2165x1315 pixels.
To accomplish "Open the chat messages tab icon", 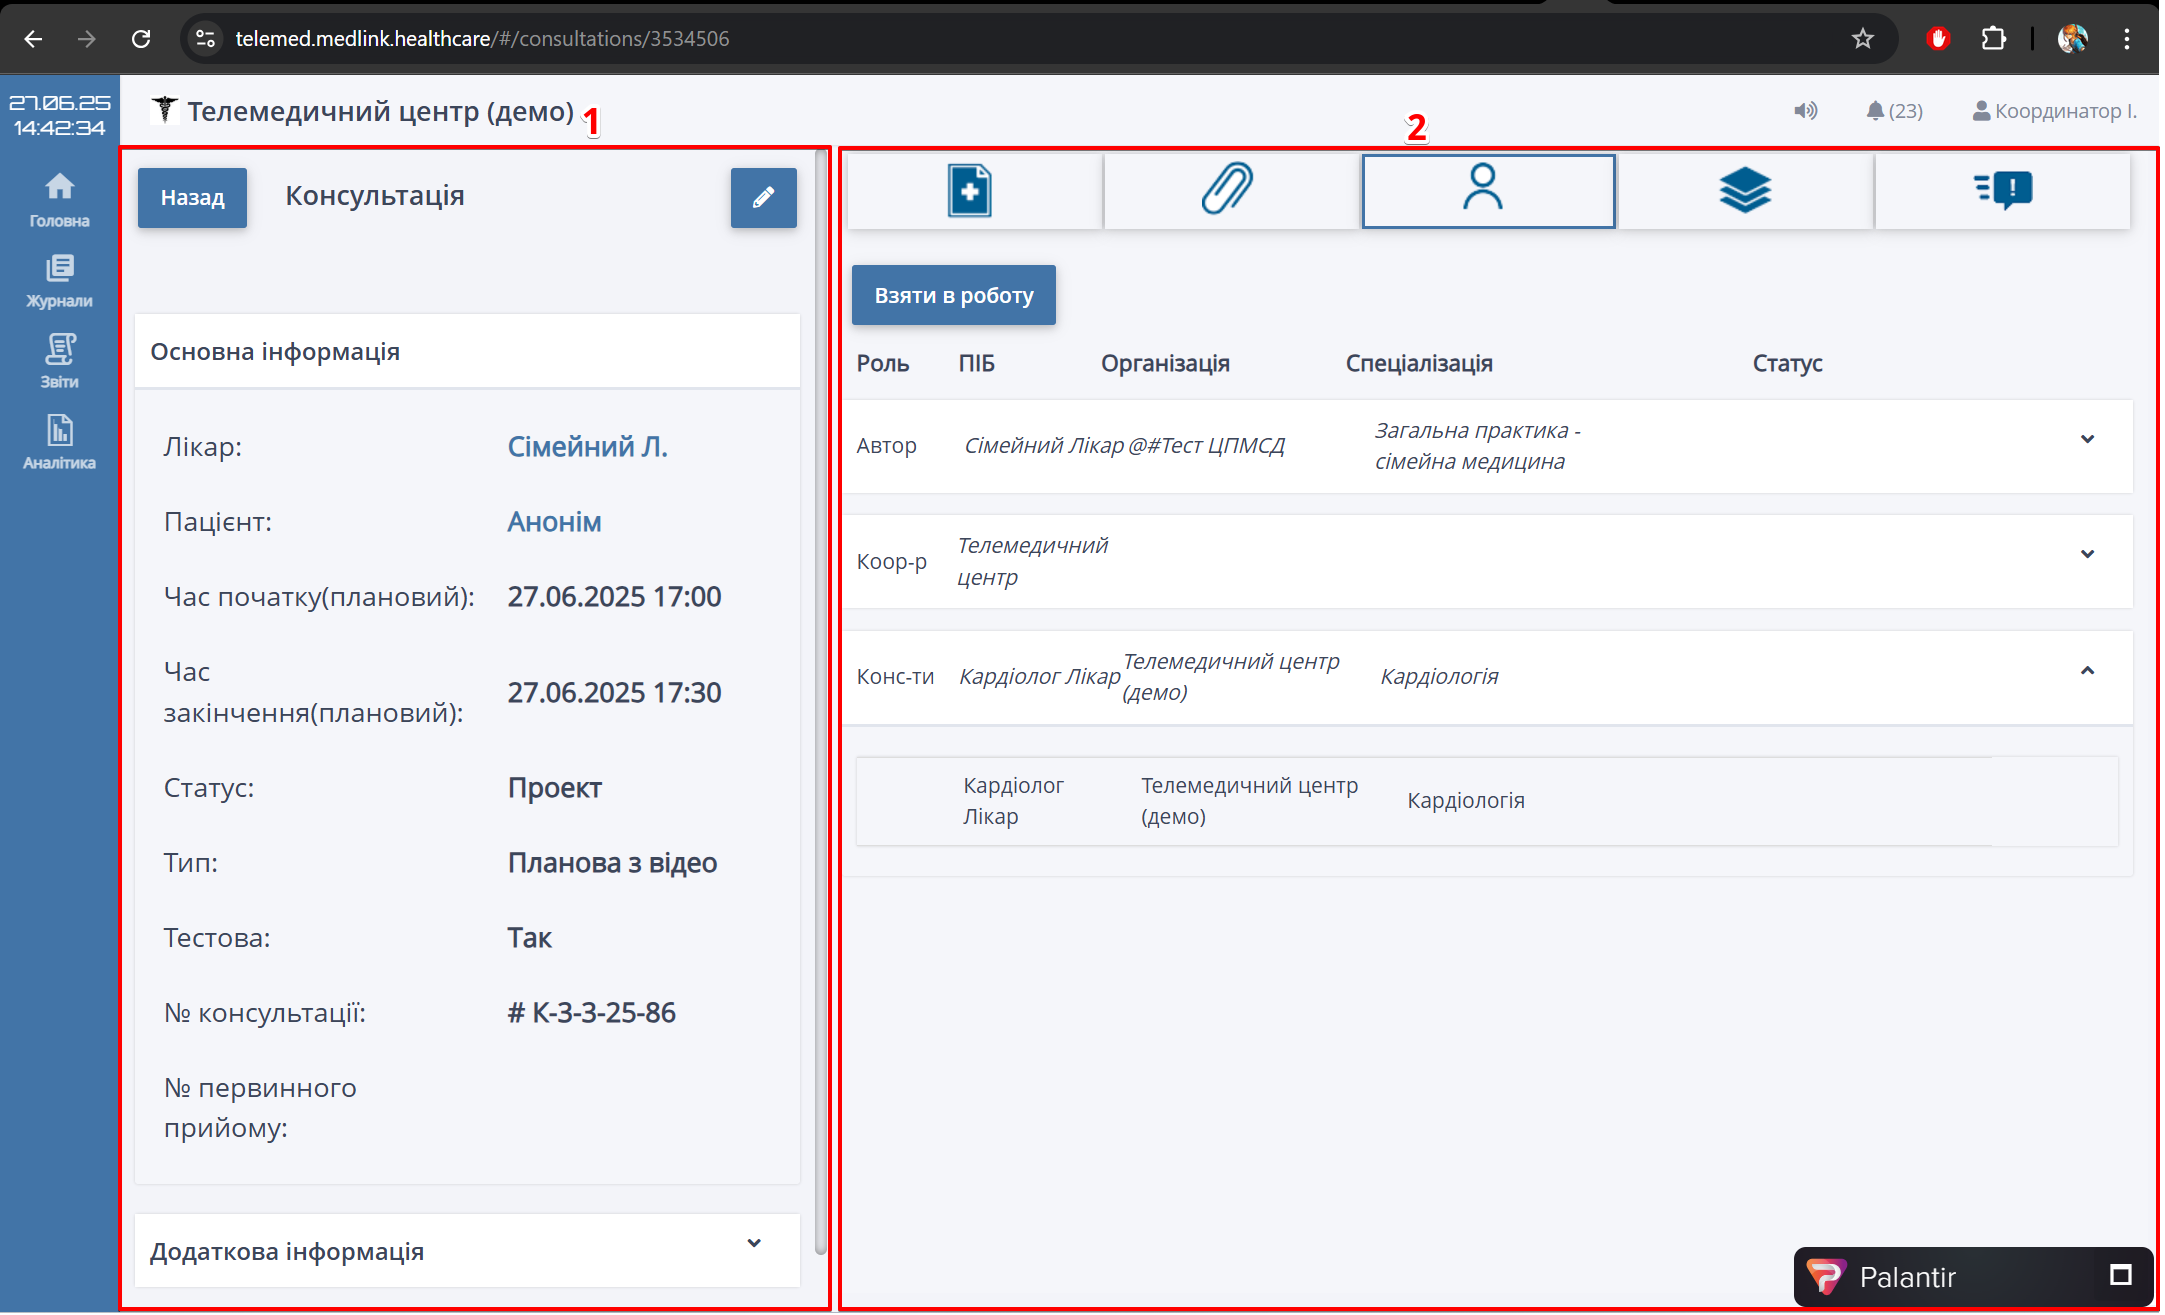I will (2002, 190).
